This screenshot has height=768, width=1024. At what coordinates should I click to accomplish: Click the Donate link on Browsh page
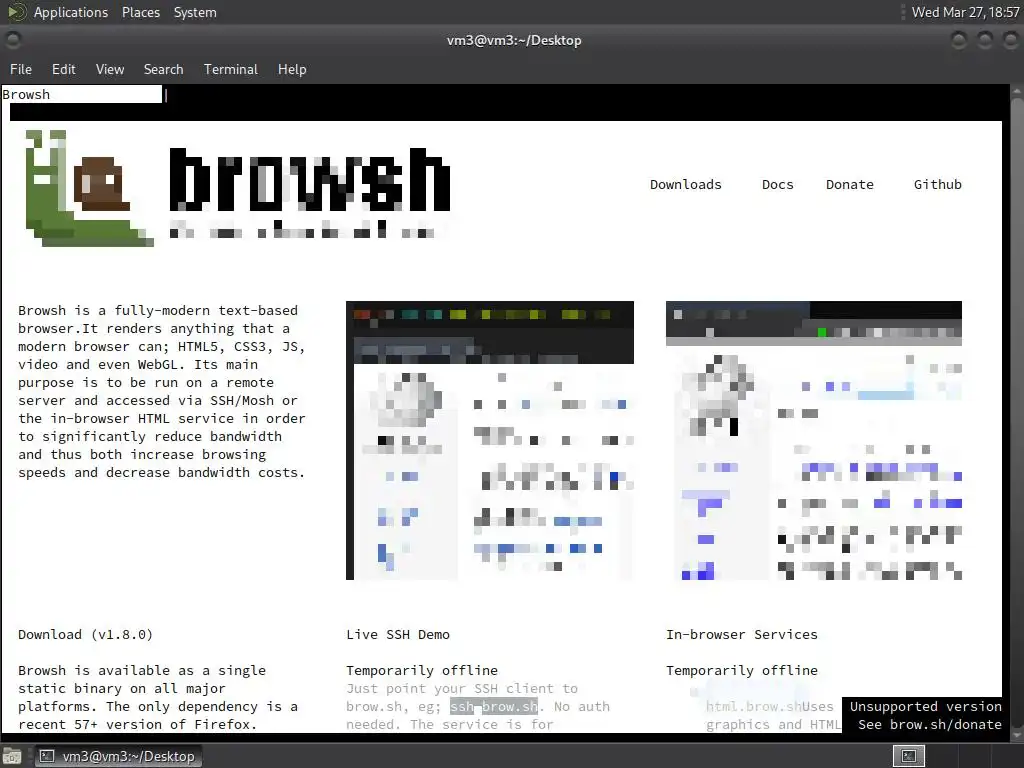[850, 184]
